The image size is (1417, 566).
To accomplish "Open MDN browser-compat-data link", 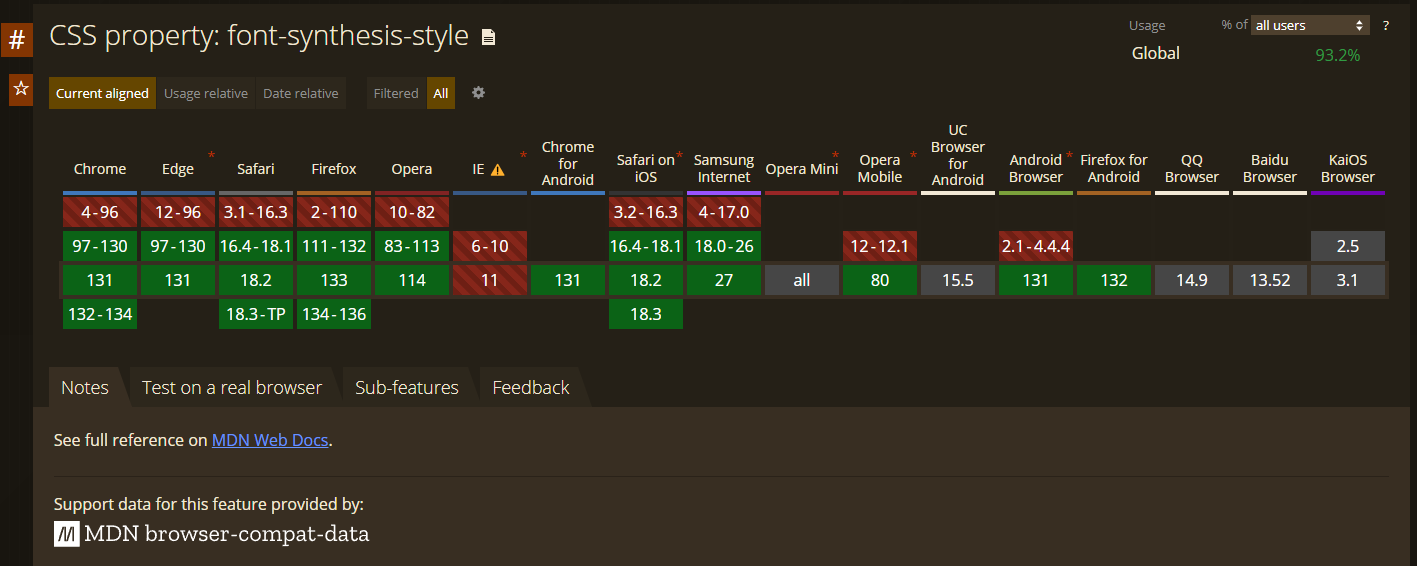I will 212,534.
